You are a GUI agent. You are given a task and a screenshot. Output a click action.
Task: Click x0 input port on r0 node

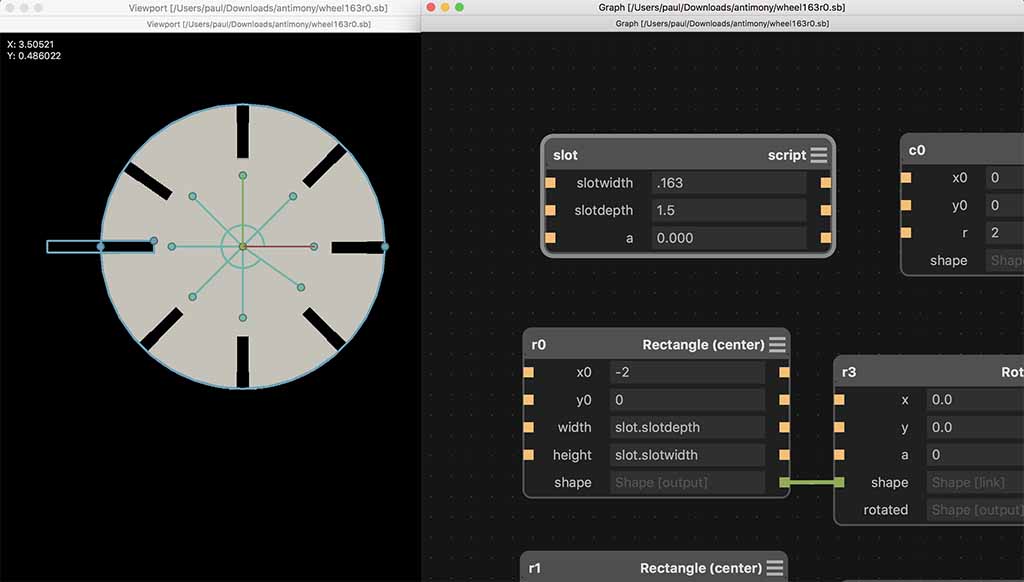tap(528, 372)
